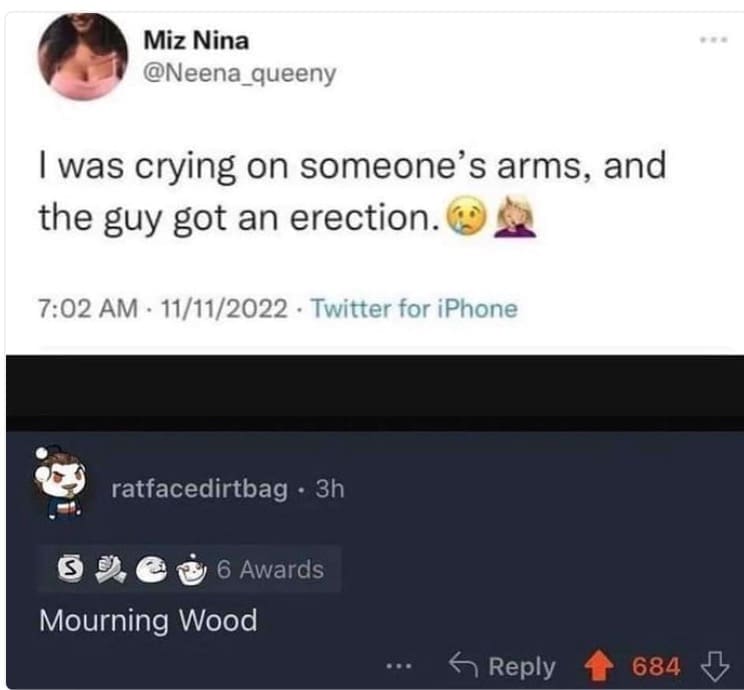Reply to the Mourning Wood comment
Viewport: 744px width, 690px height.
pos(502,666)
